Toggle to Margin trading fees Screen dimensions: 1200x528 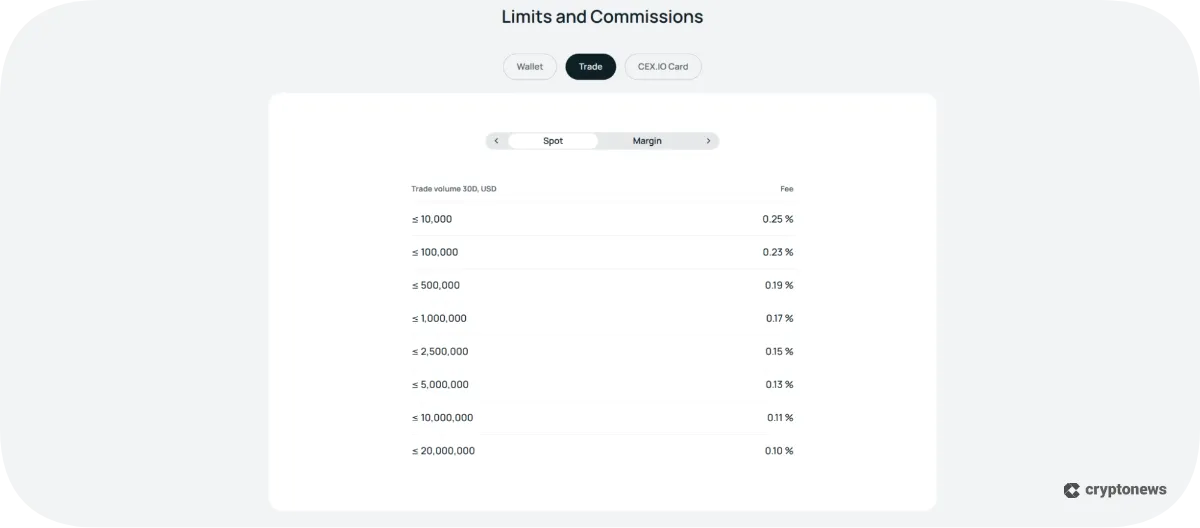pyautogui.click(x=647, y=141)
